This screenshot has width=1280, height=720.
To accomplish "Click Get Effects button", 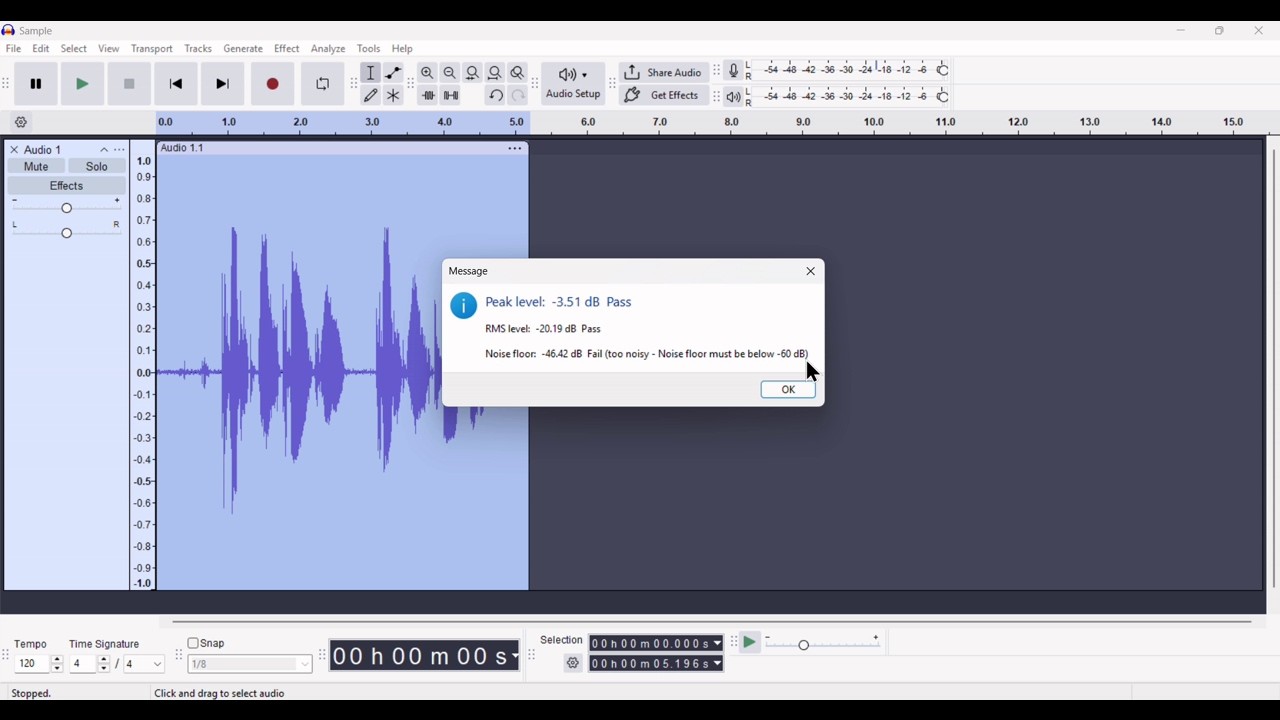I will [x=663, y=96].
